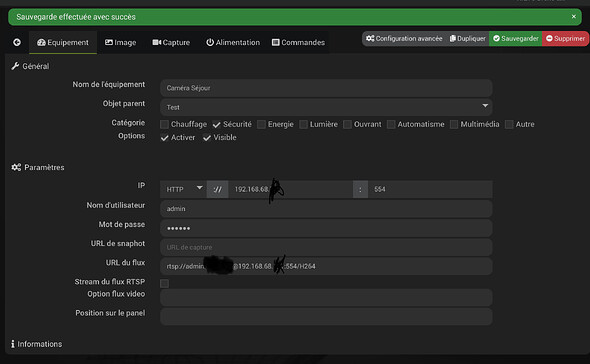
Task: Click the '://' protocol separator
Action: [x=217, y=189]
